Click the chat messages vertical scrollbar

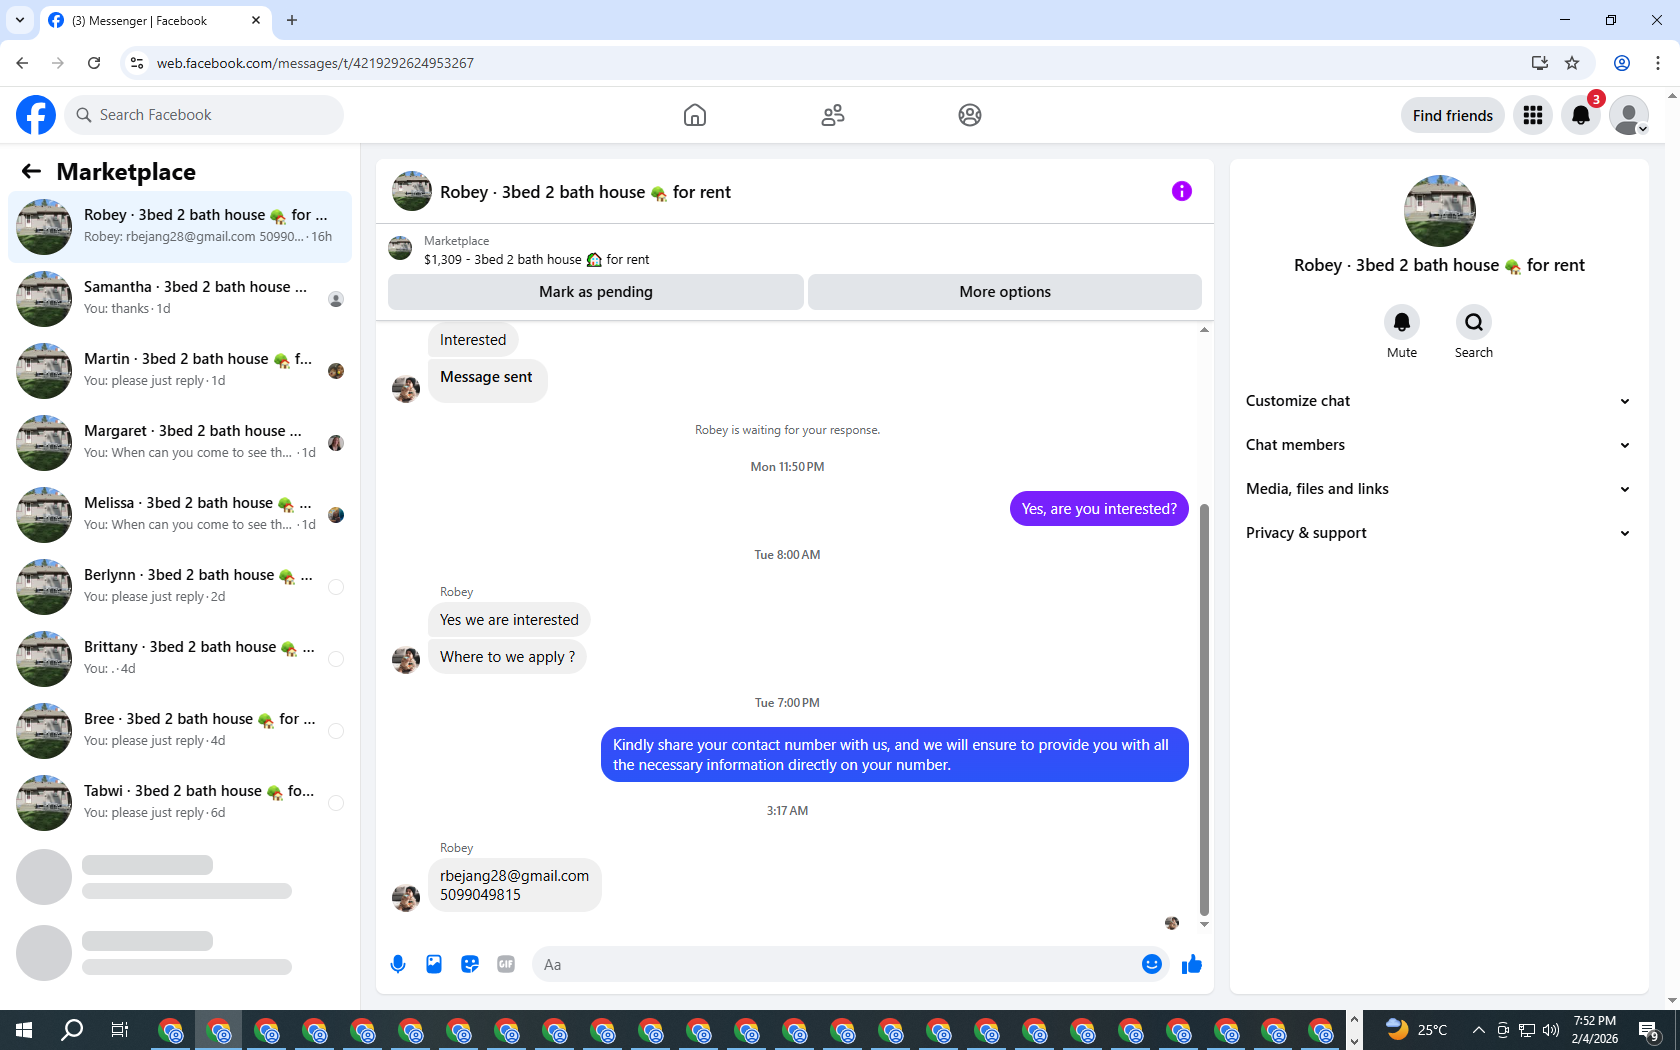tap(1204, 710)
